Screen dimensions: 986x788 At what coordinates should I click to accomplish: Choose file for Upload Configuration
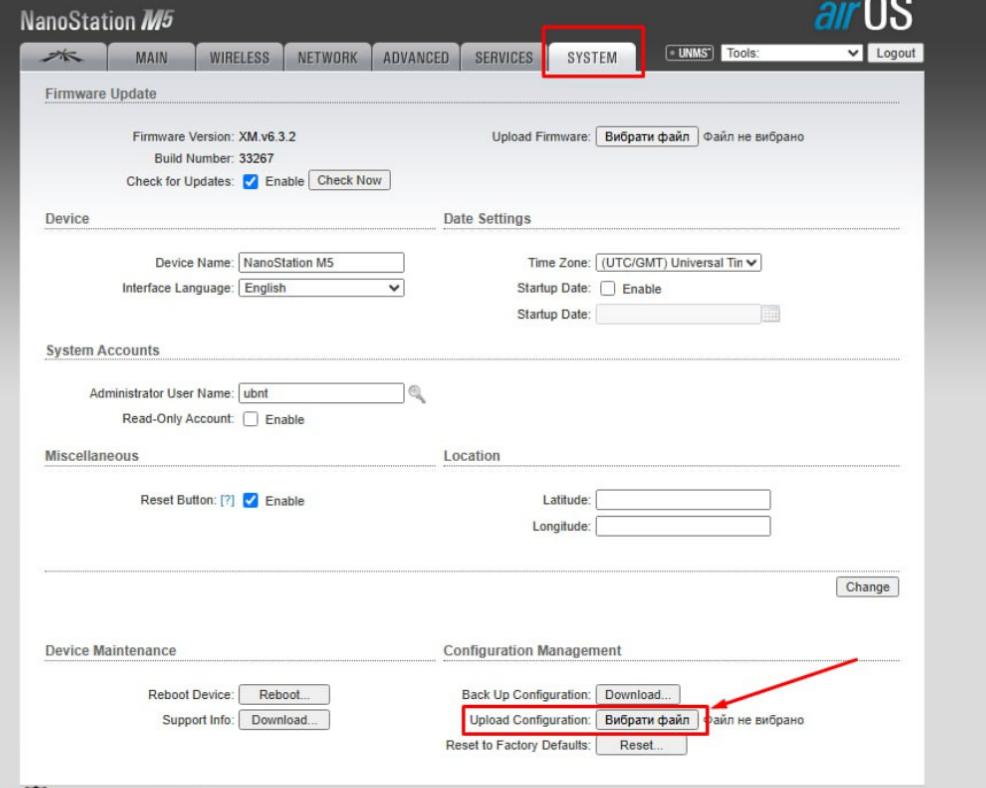click(x=647, y=719)
